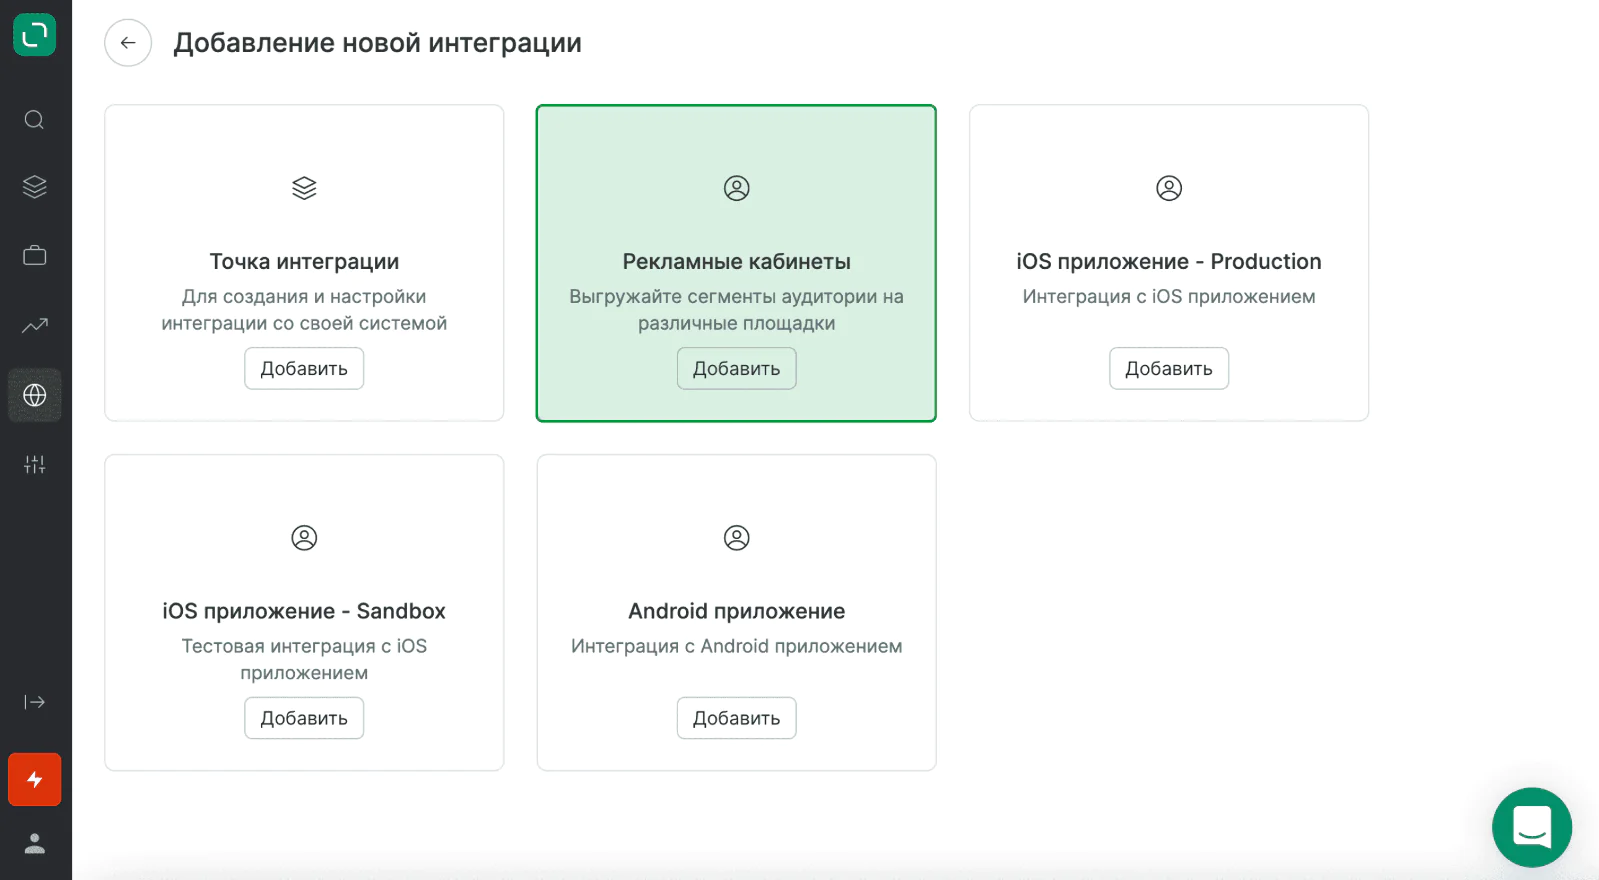Open the user profile sidebar icon

point(34,844)
